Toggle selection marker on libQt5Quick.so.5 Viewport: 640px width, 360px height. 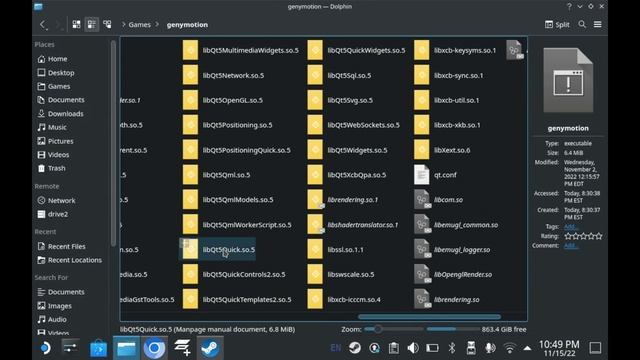tap(184, 244)
